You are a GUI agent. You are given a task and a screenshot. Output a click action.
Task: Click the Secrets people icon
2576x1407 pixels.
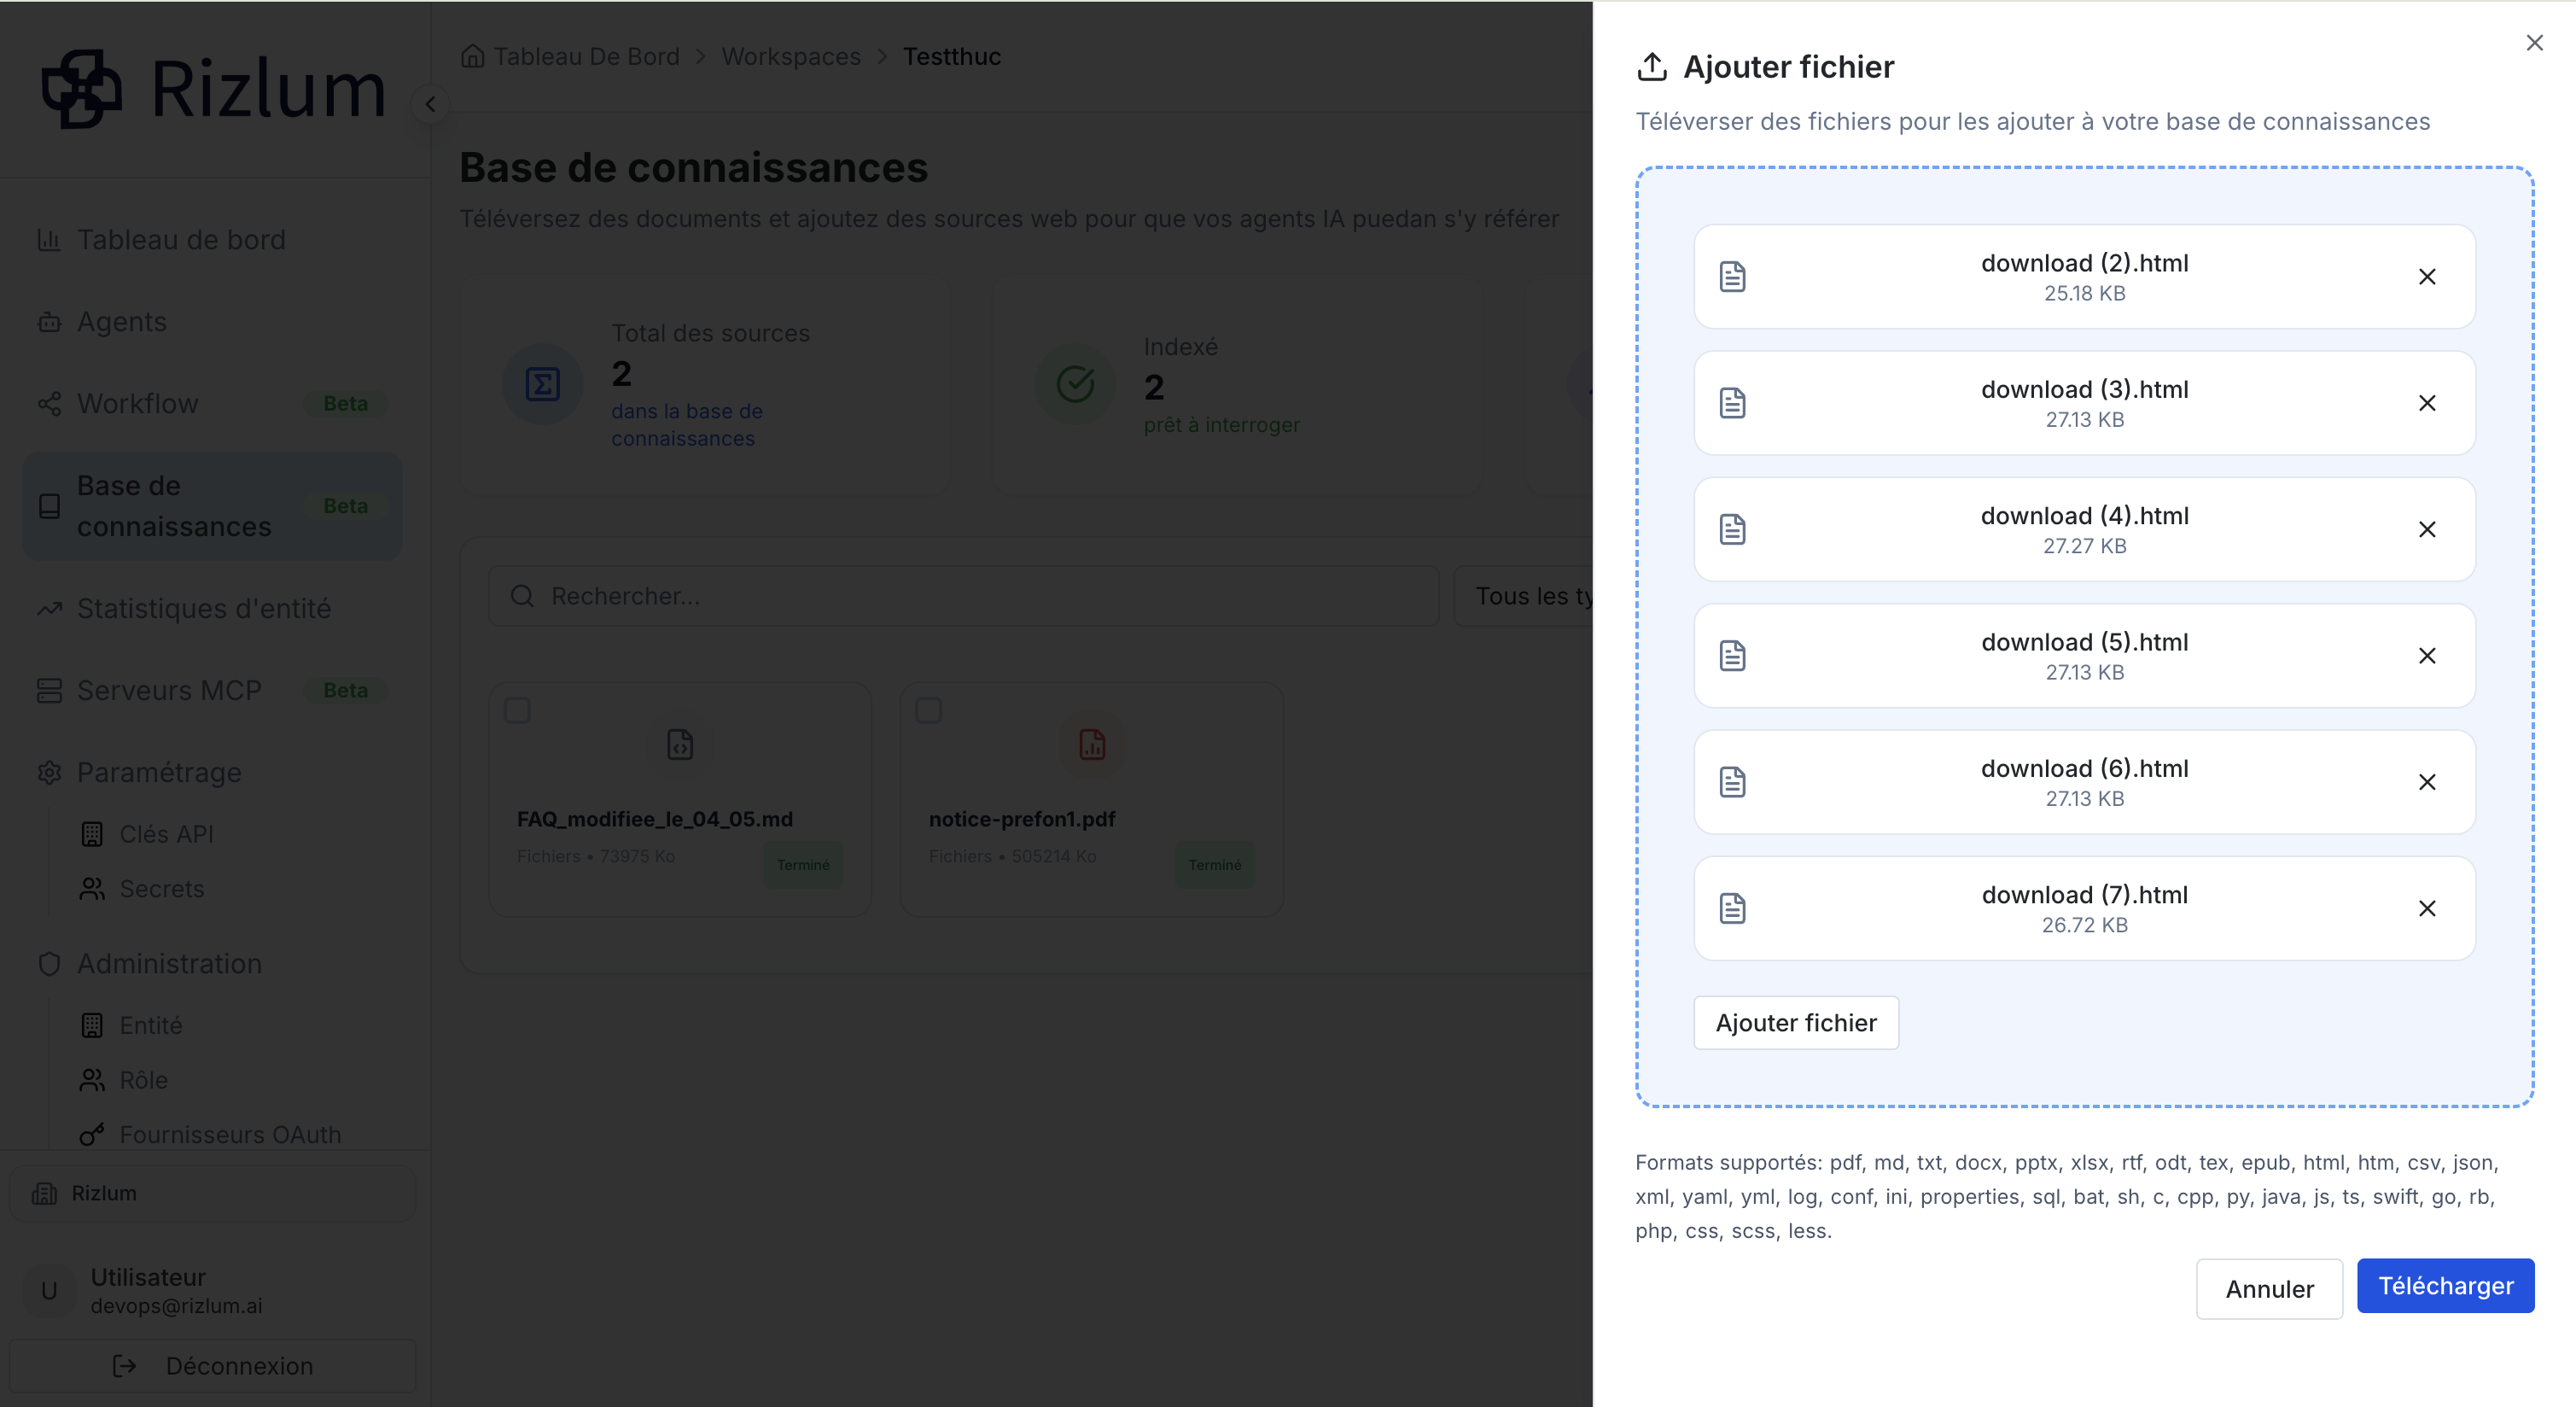[92, 889]
